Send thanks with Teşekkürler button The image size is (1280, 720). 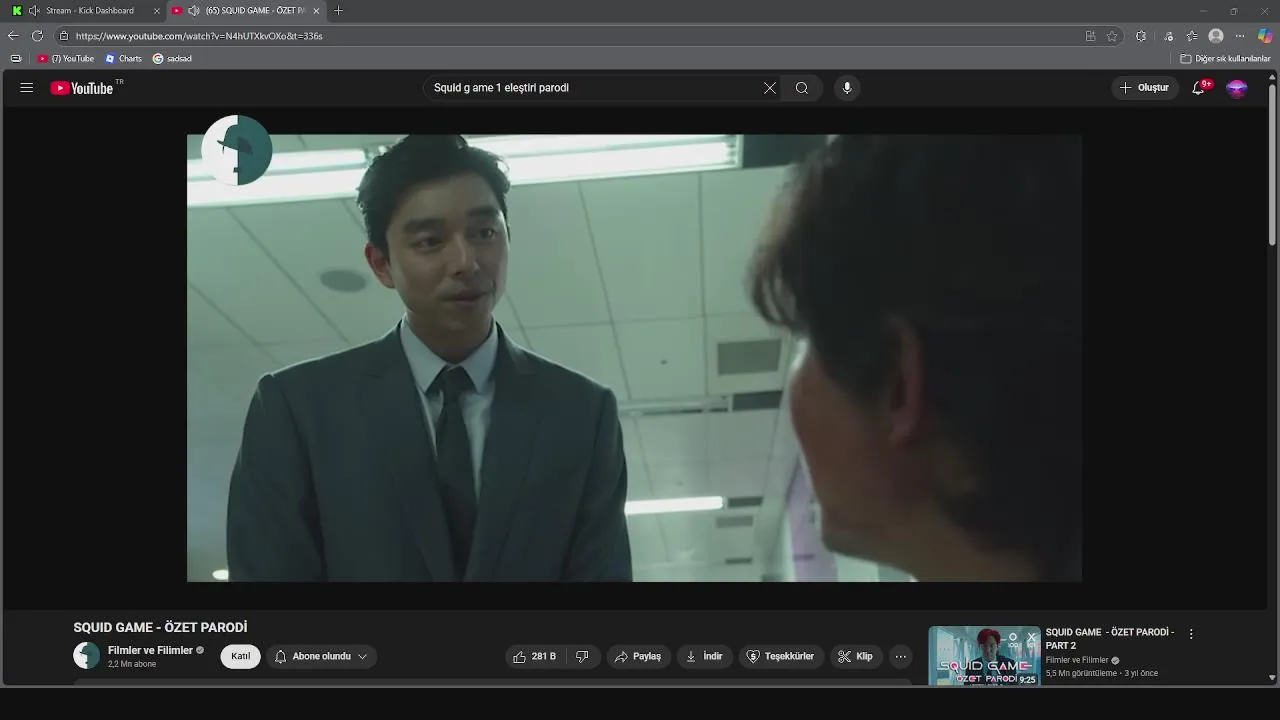click(x=781, y=657)
